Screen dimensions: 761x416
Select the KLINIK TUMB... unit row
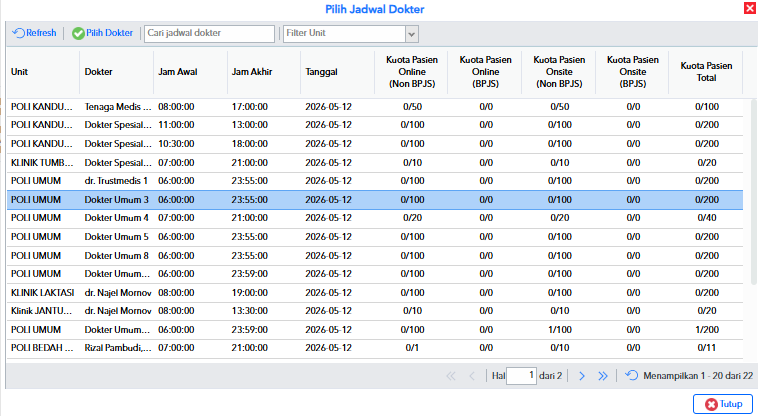pos(375,163)
